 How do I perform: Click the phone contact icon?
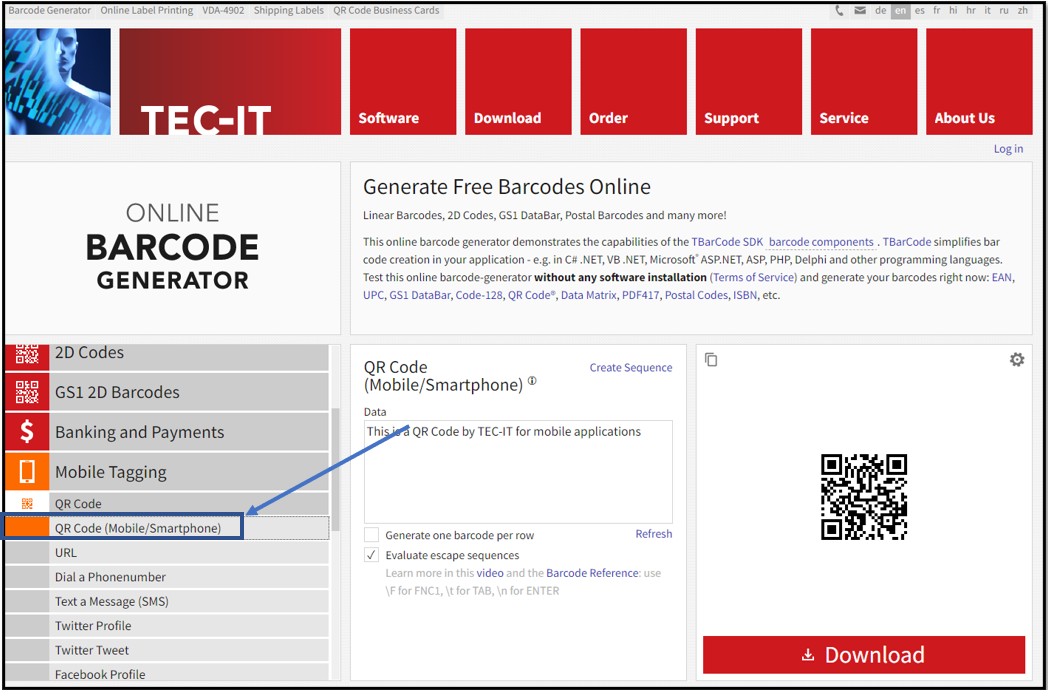pos(839,11)
